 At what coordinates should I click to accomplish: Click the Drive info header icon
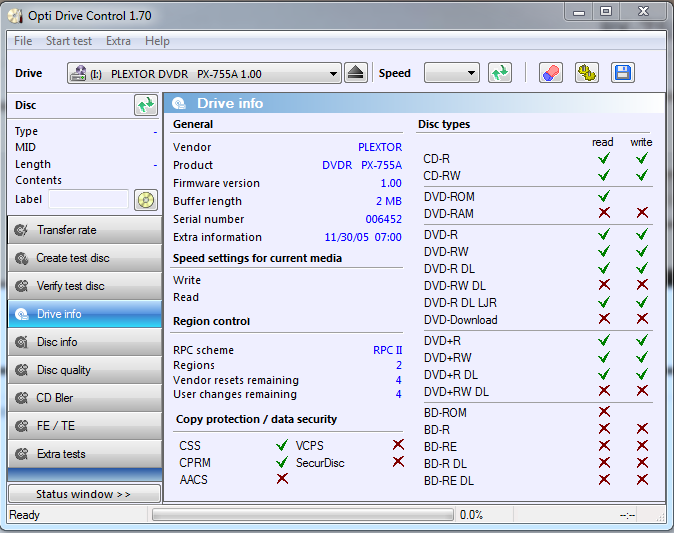pyautogui.click(x=179, y=103)
